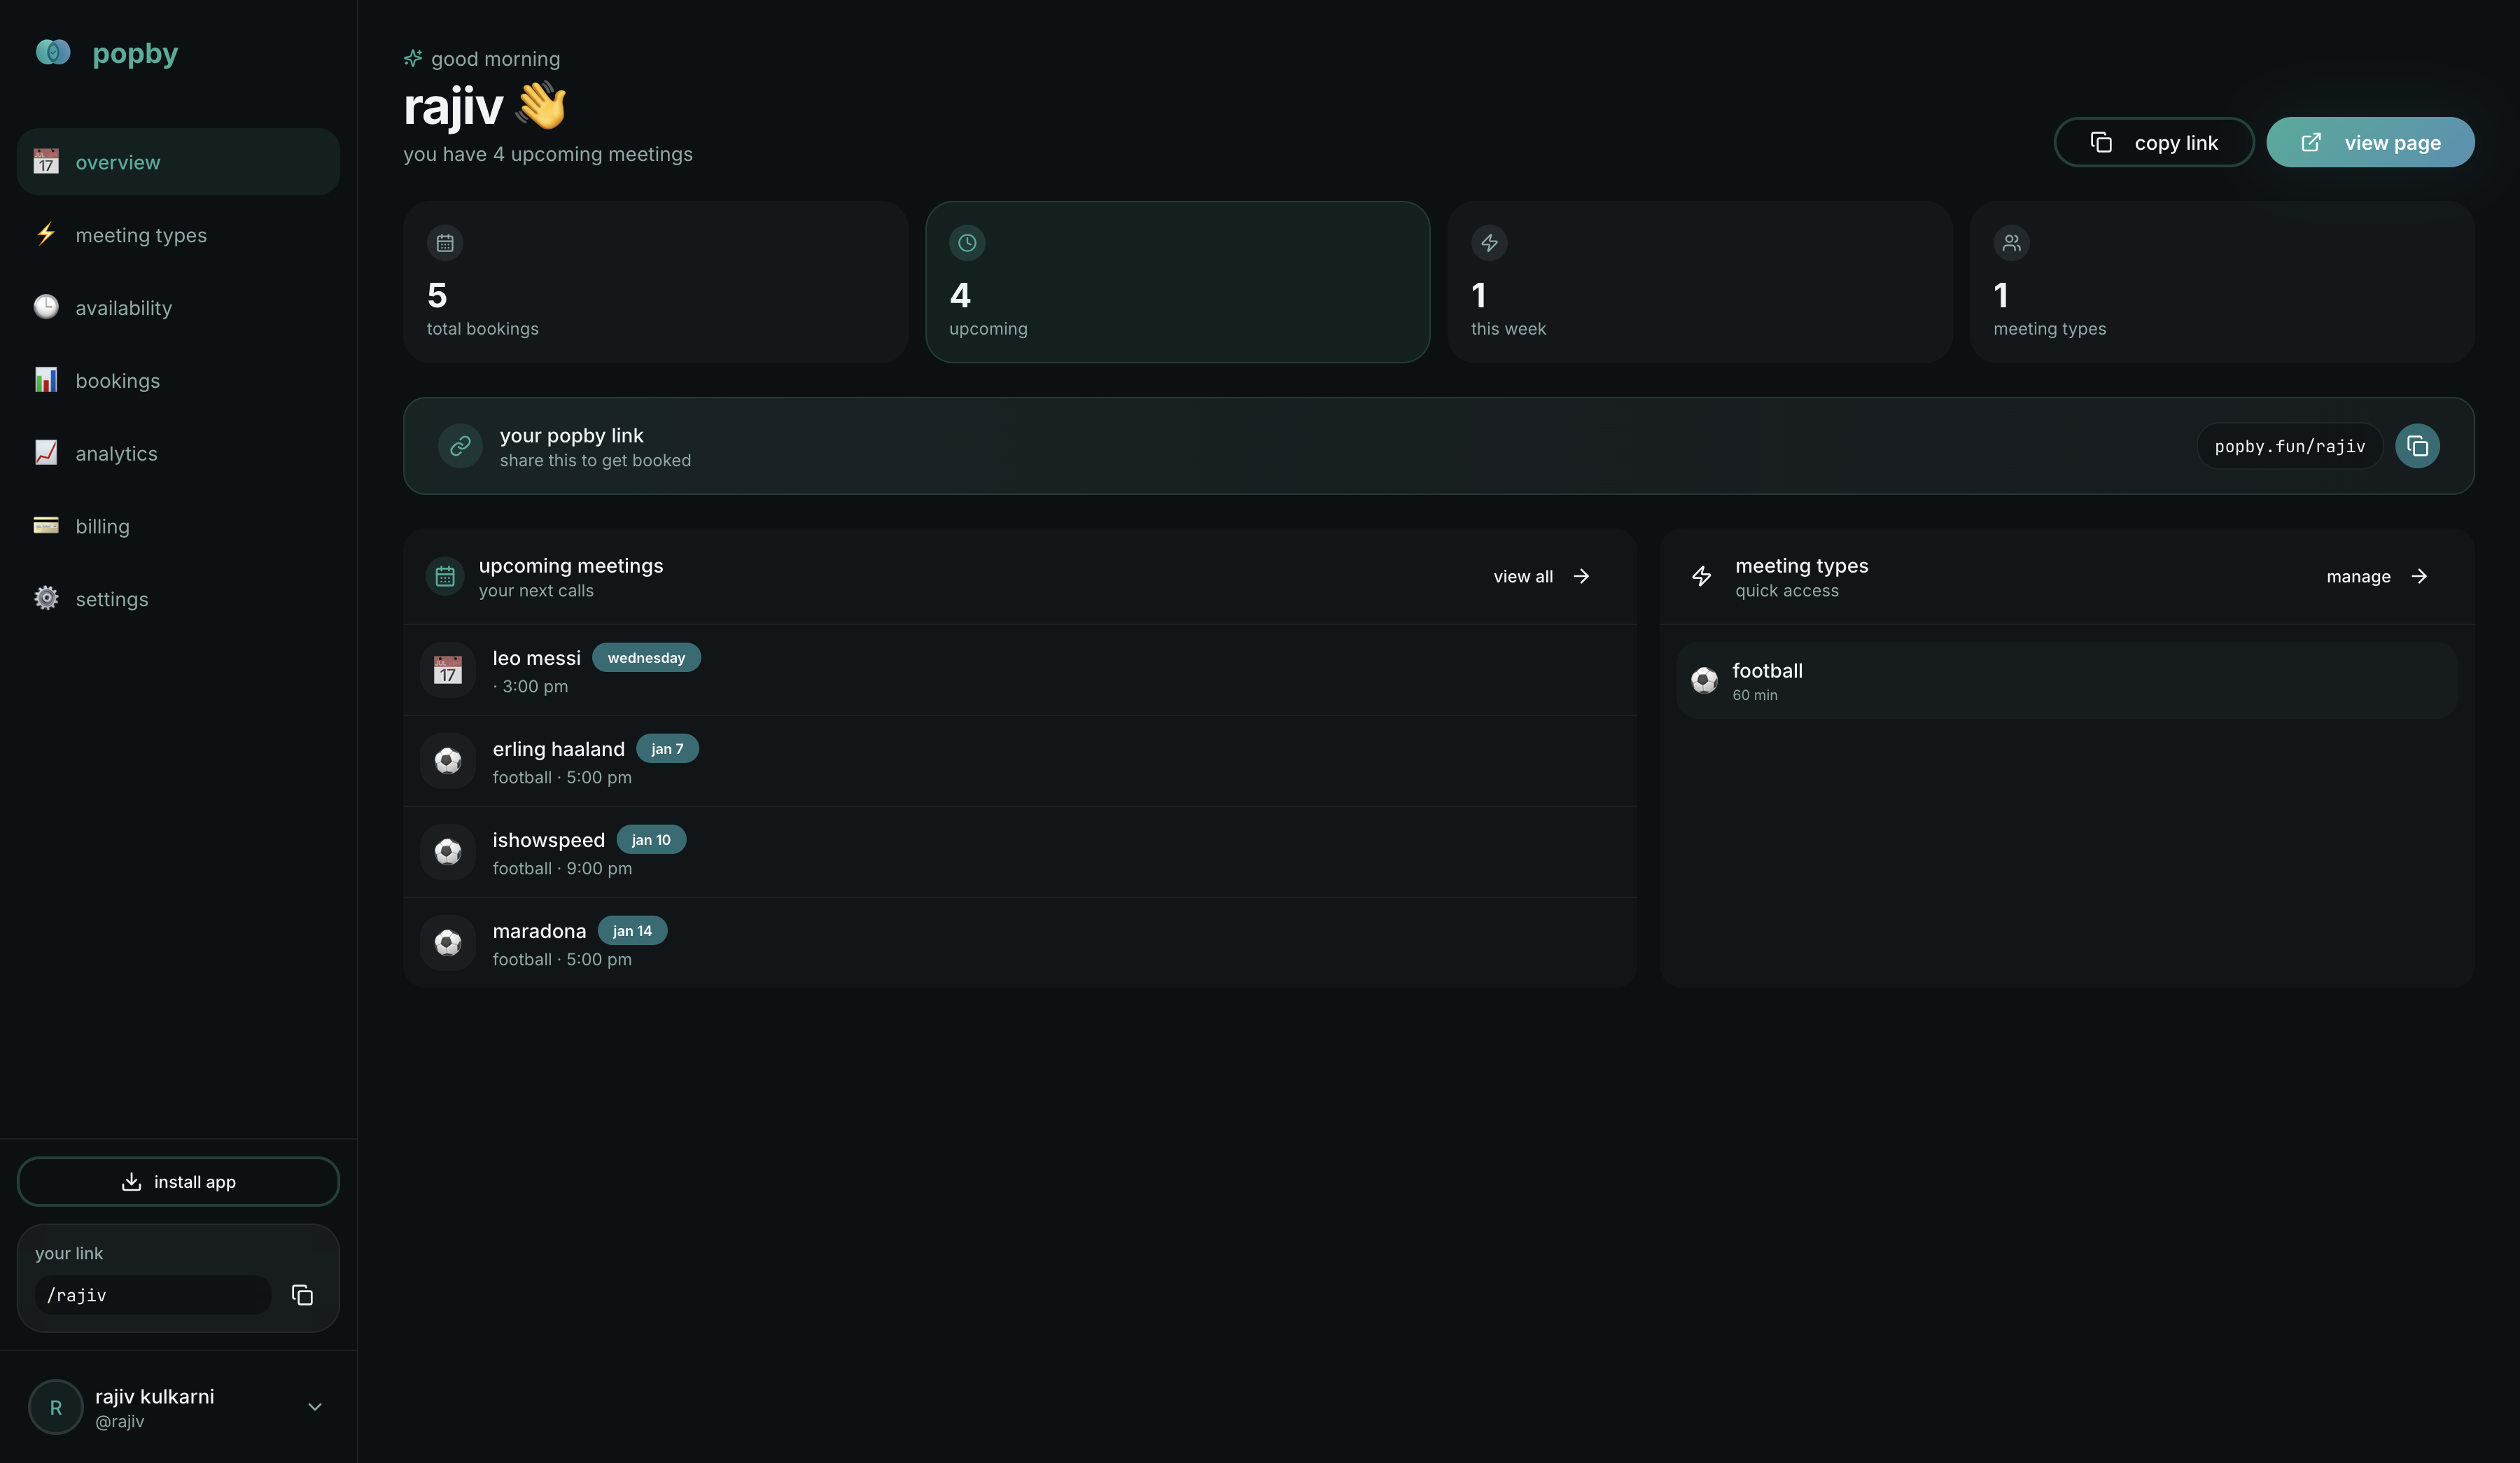Copy /rajiv link in sidebar
This screenshot has height=1463, width=2520.
click(x=302, y=1295)
